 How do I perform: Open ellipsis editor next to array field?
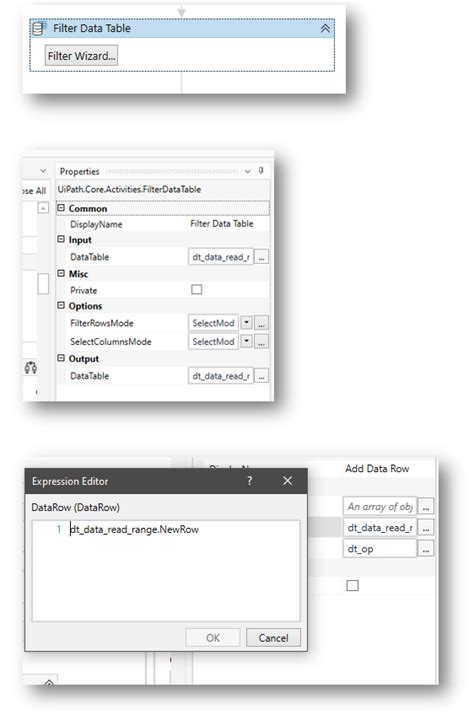426,507
